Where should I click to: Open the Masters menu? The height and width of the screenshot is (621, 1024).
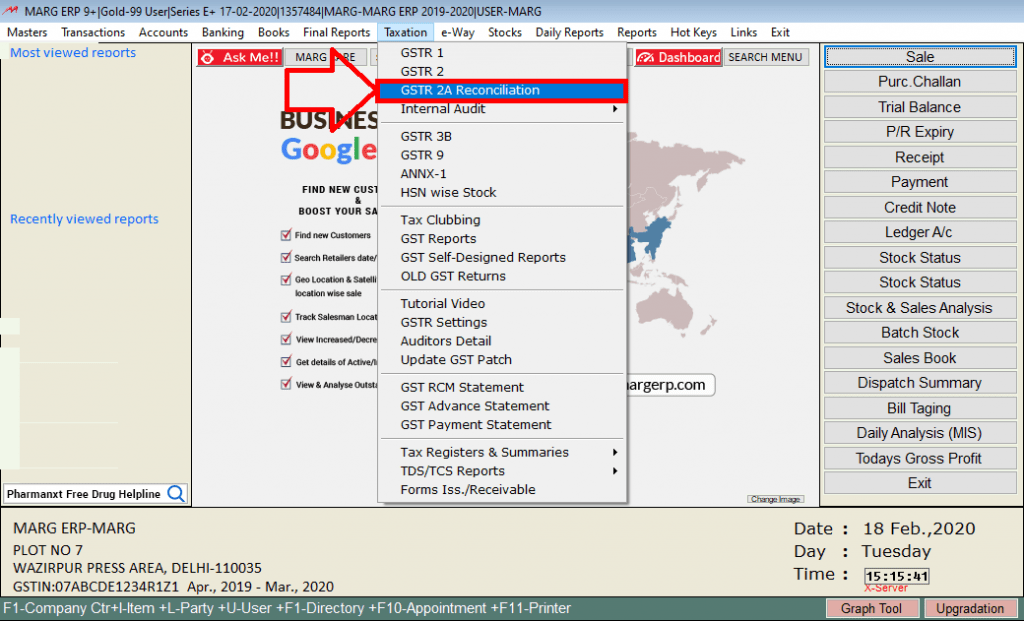[x=27, y=32]
